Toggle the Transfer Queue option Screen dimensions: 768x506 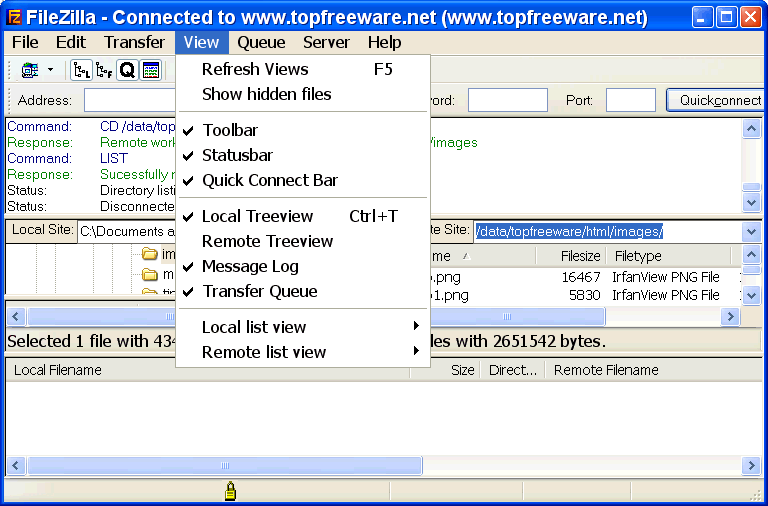(303, 291)
